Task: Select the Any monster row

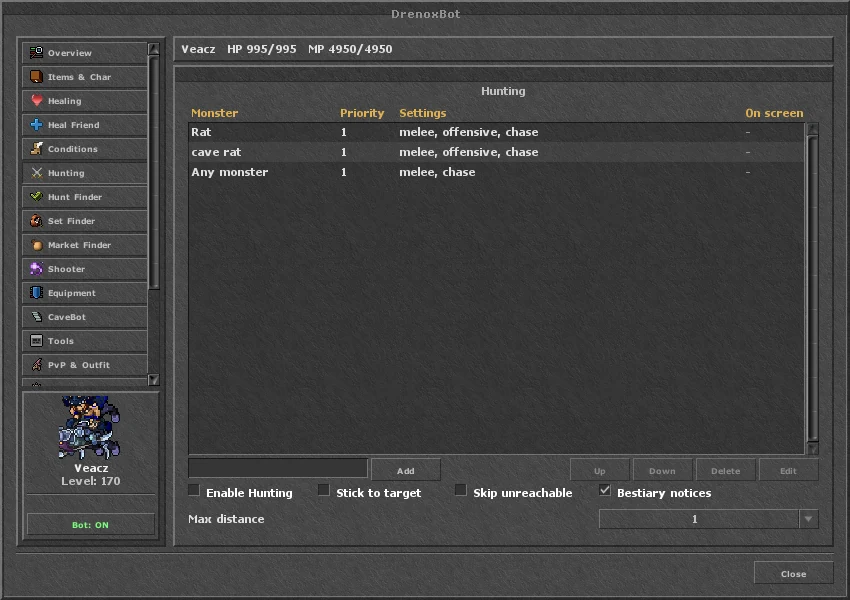Action: pyautogui.click(x=496, y=172)
